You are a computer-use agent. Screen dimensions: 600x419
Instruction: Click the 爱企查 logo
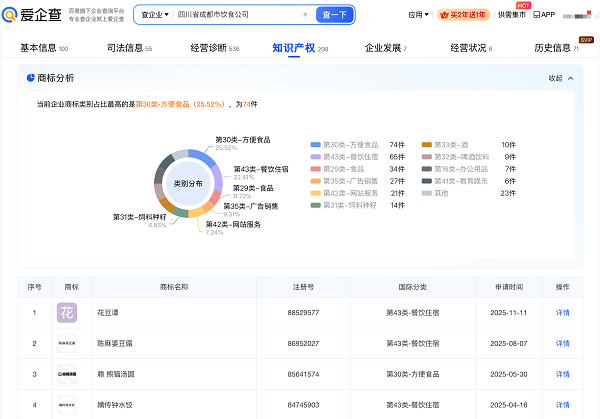coord(34,15)
